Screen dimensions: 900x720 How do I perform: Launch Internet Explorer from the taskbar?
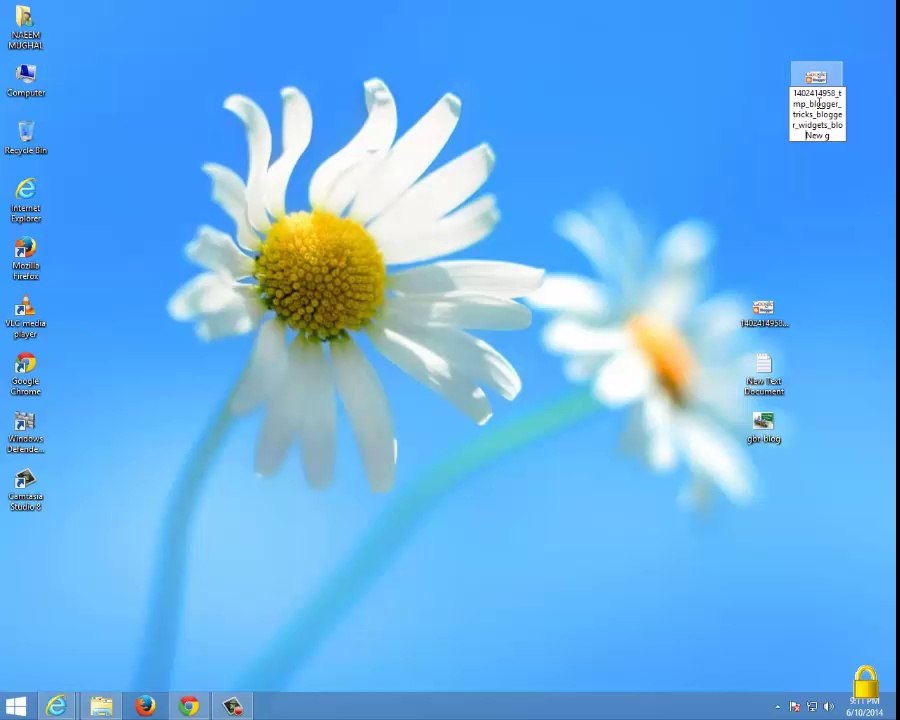[x=56, y=706]
